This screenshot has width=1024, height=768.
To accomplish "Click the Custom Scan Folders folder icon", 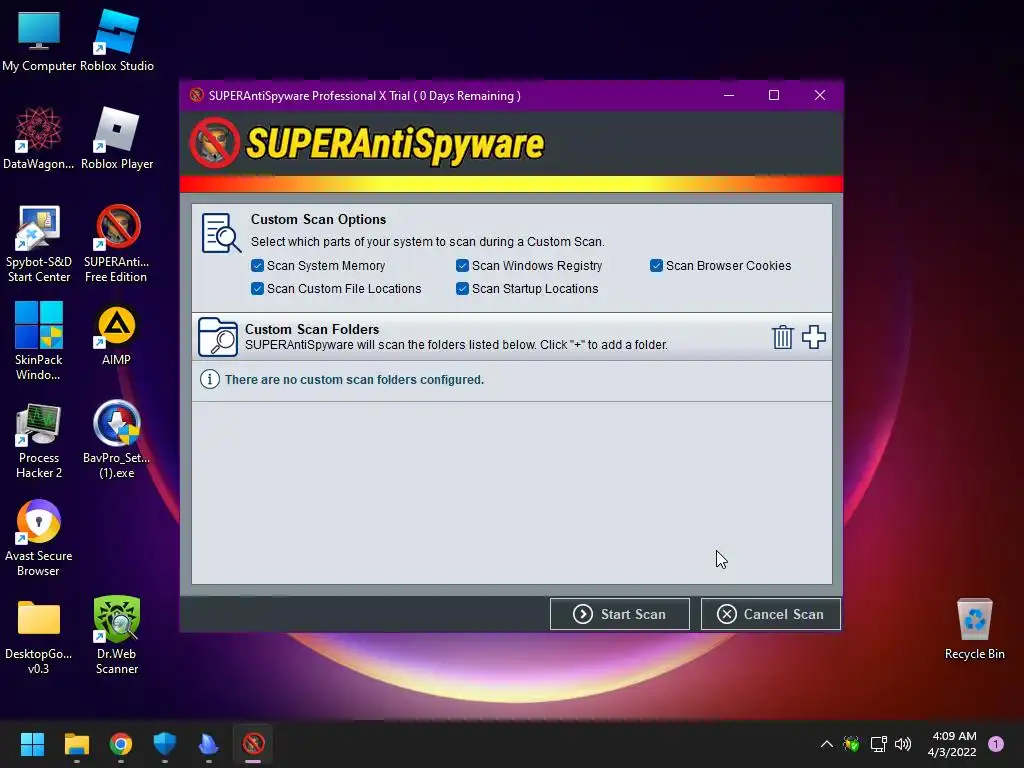I will click(217, 336).
